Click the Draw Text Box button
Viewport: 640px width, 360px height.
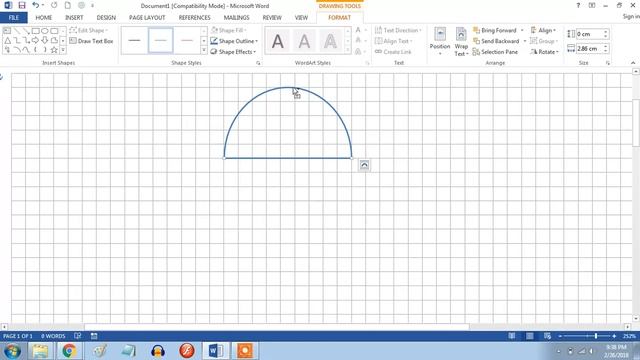[91, 41]
